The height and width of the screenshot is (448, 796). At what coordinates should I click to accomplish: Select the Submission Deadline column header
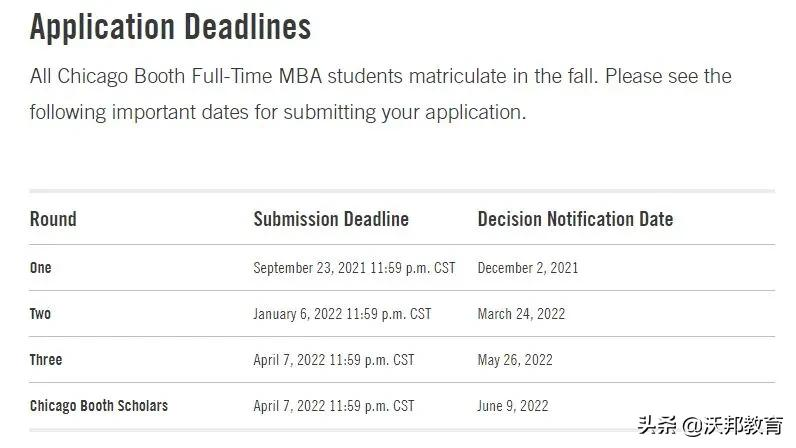pos(331,219)
